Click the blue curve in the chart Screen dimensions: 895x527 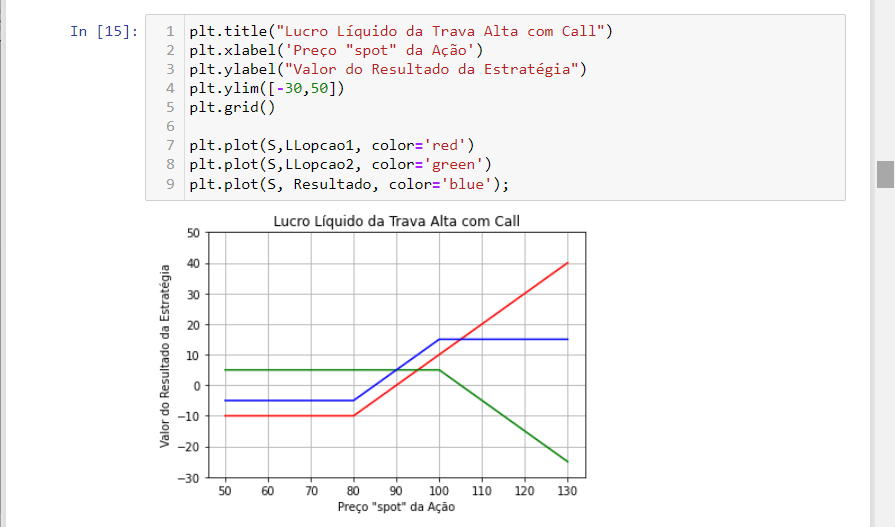[500, 339]
